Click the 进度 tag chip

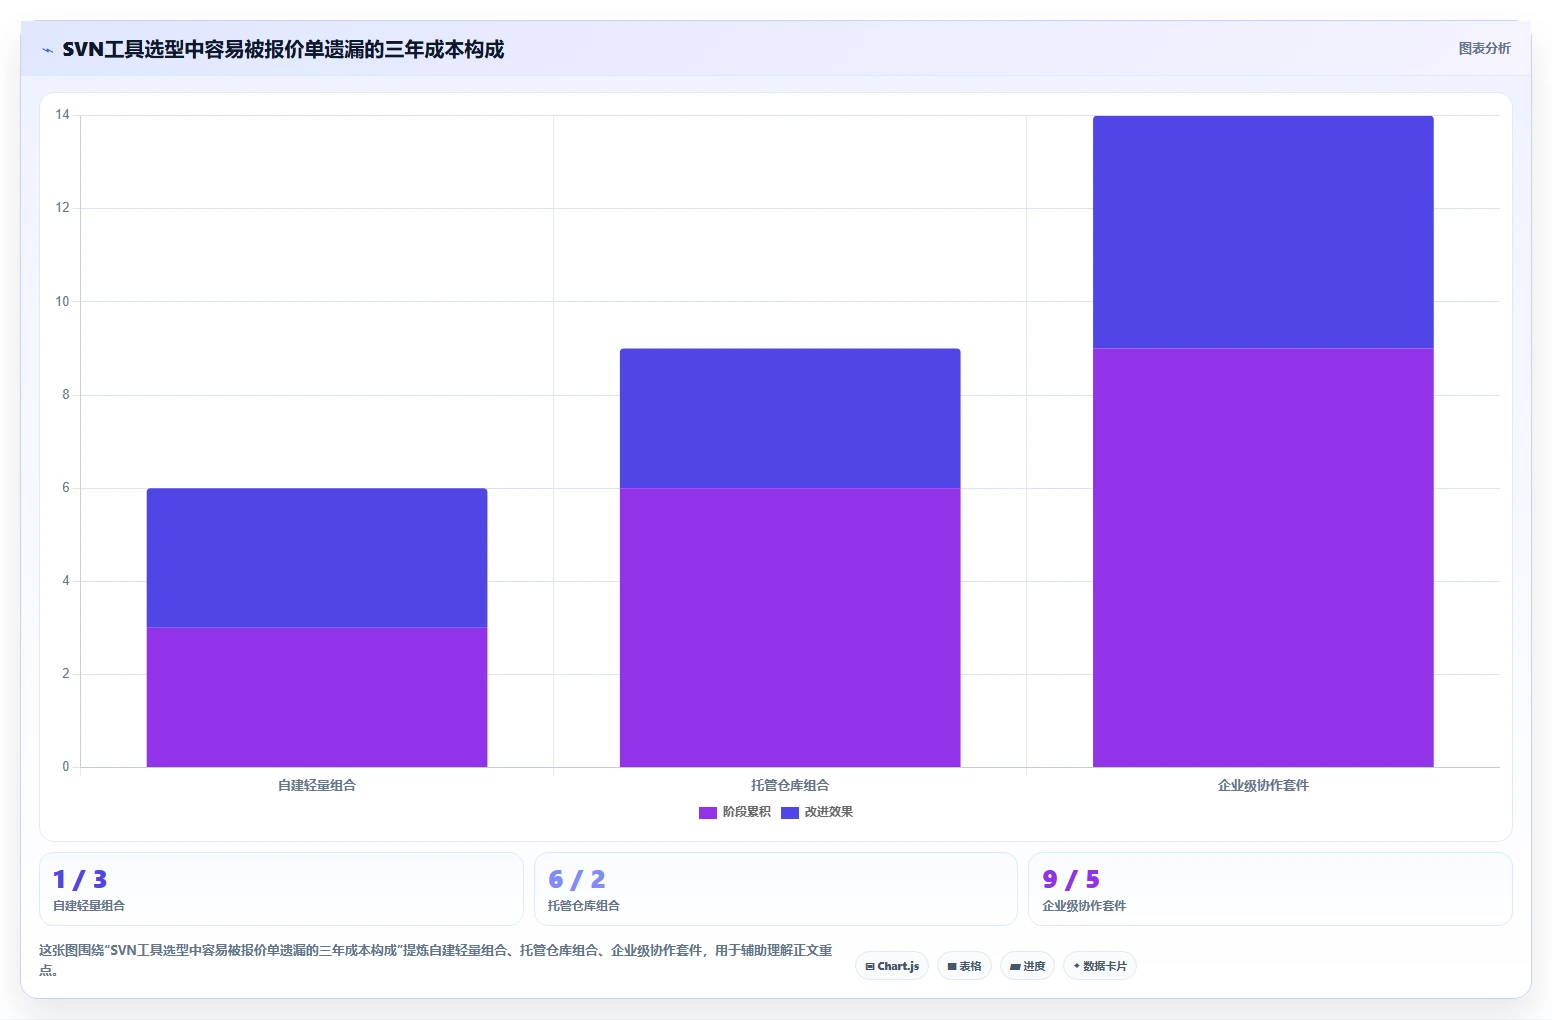coord(1027,966)
